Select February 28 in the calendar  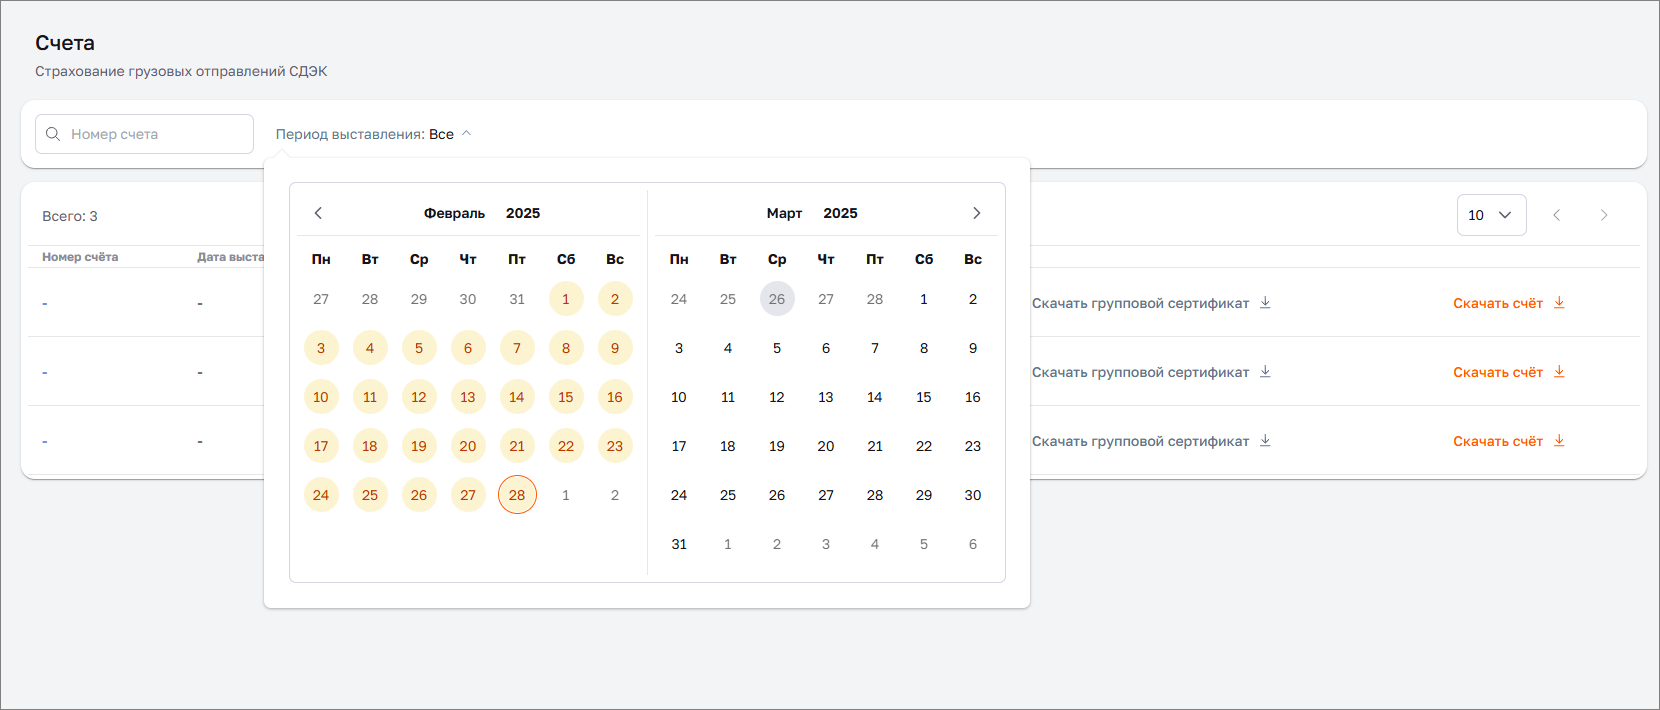(x=517, y=495)
